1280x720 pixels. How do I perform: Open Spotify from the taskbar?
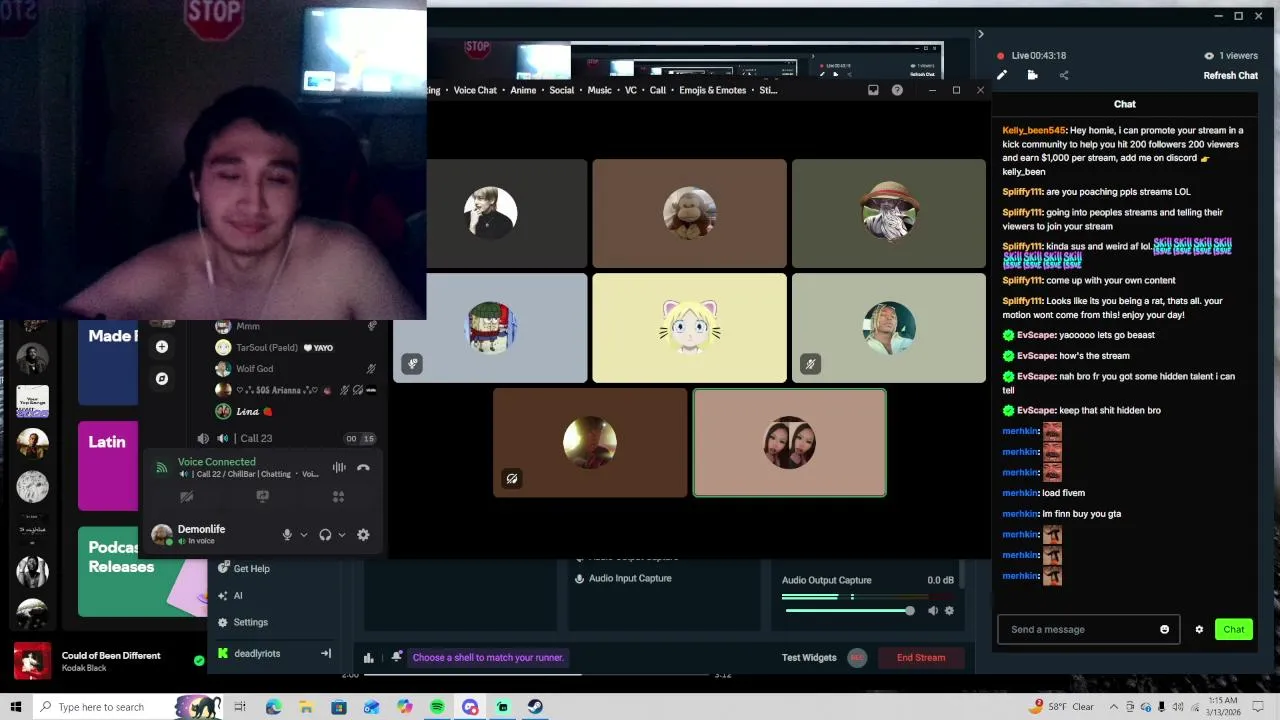(x=437, y=707)
